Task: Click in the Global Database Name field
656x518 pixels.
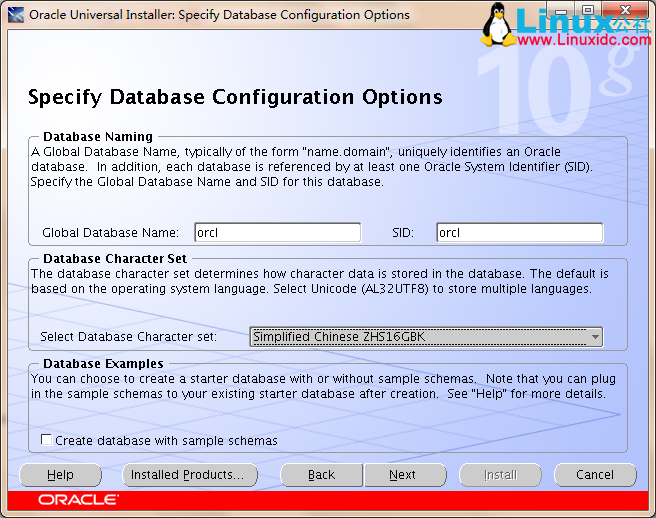Action: 277,232
